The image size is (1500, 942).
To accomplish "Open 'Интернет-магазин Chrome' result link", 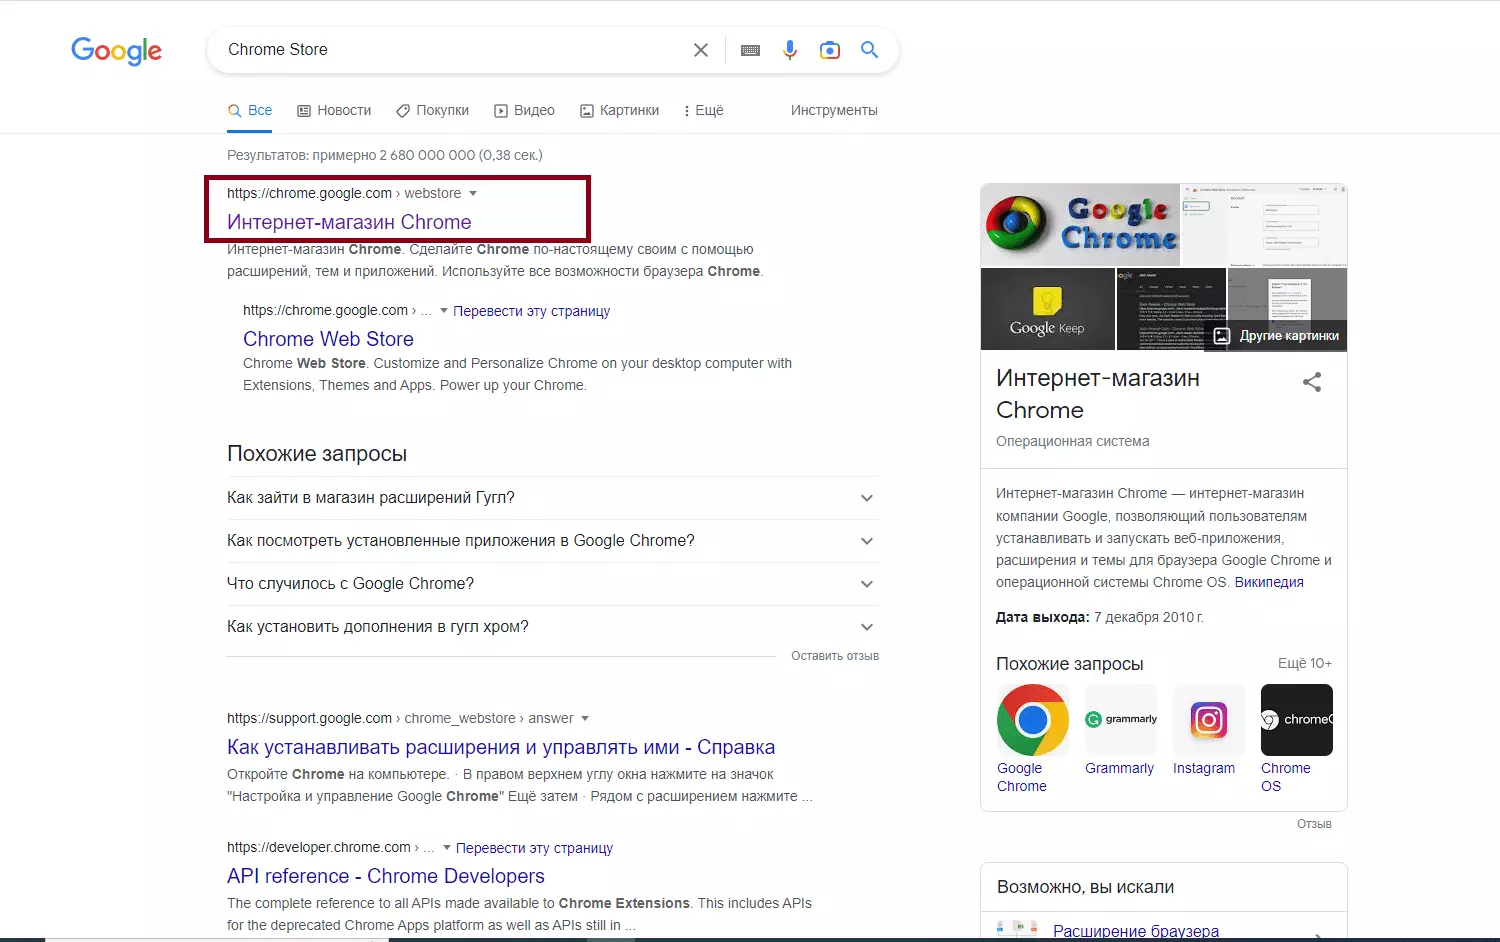I will pyautogui.click(x=349, y=222).
